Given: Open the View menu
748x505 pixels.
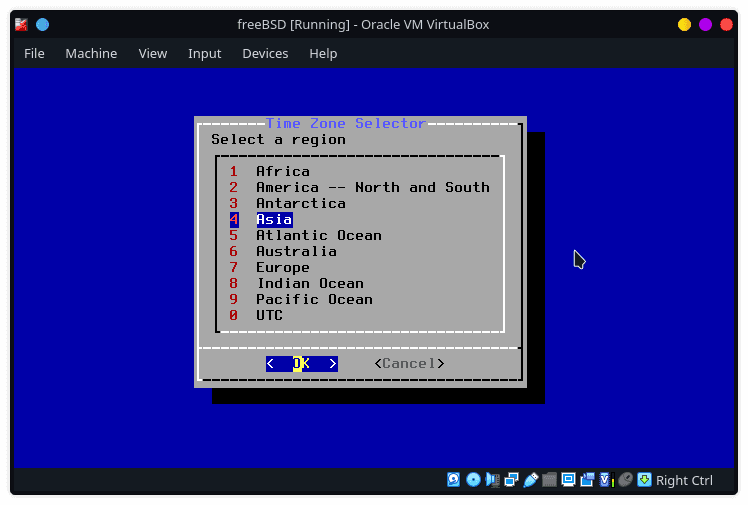Looking at the screenshot, I should [x=153, y=53].
